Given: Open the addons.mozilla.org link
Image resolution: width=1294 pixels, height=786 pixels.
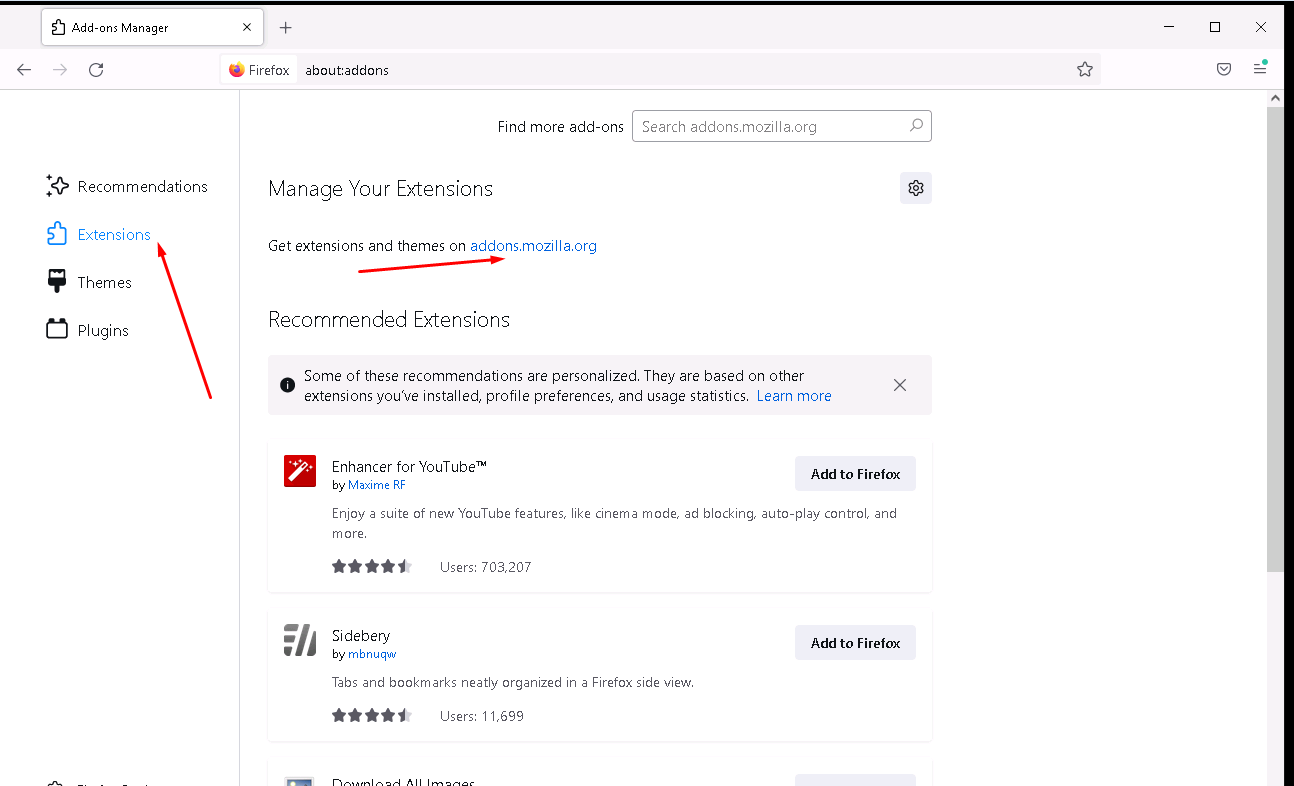Looking at the screenshot, I should pos(533,246).
